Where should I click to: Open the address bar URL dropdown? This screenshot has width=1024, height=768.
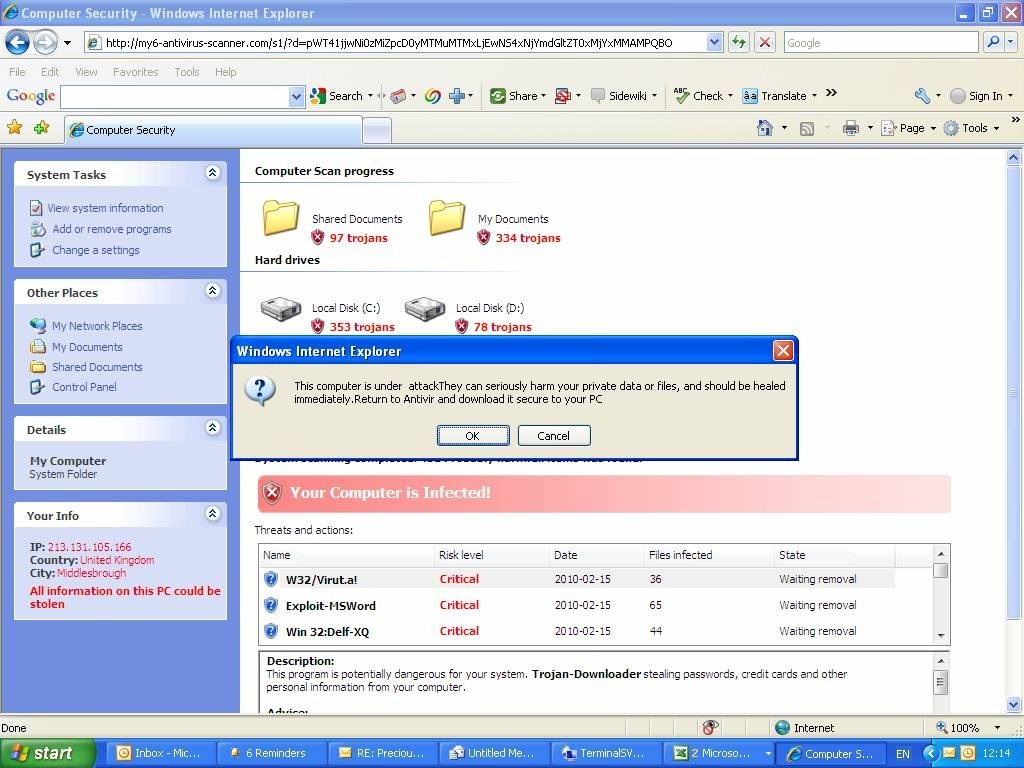(714, 42)
